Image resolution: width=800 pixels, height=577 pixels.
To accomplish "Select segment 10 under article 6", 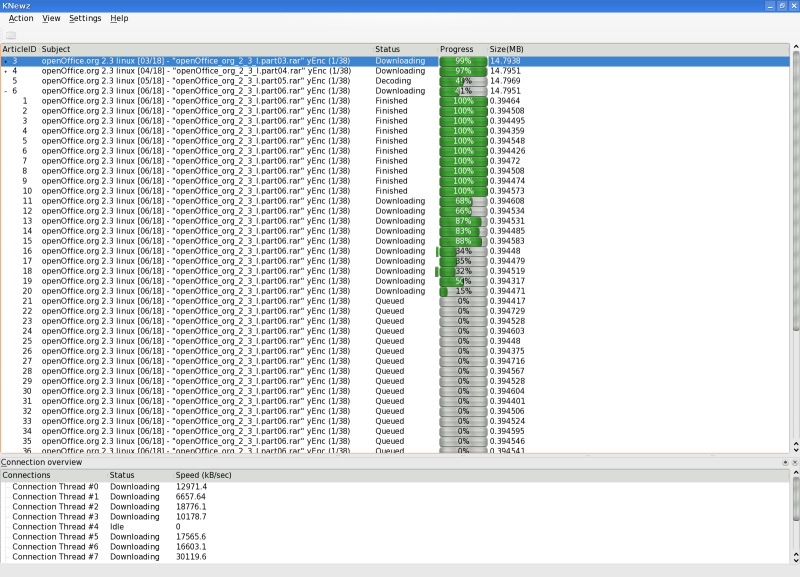I will 395,191.
